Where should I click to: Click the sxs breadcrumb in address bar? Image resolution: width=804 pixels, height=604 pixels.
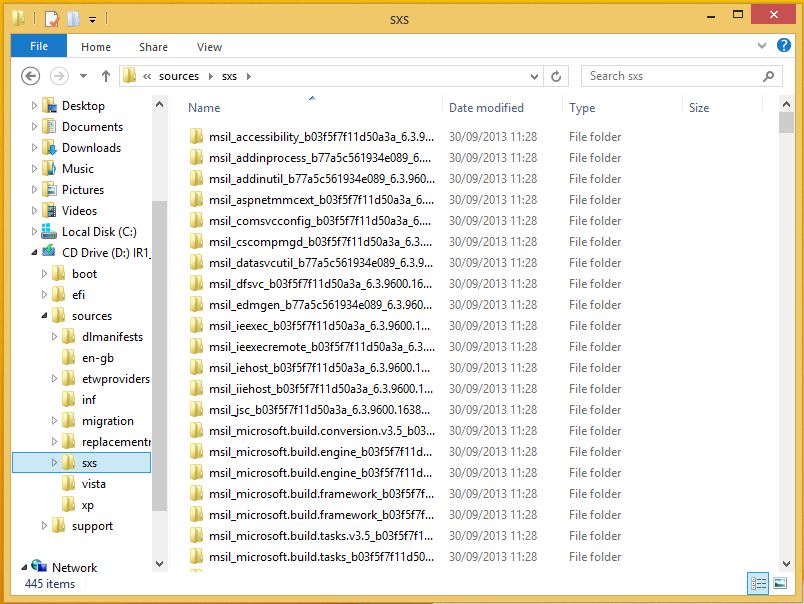[229, 76]
